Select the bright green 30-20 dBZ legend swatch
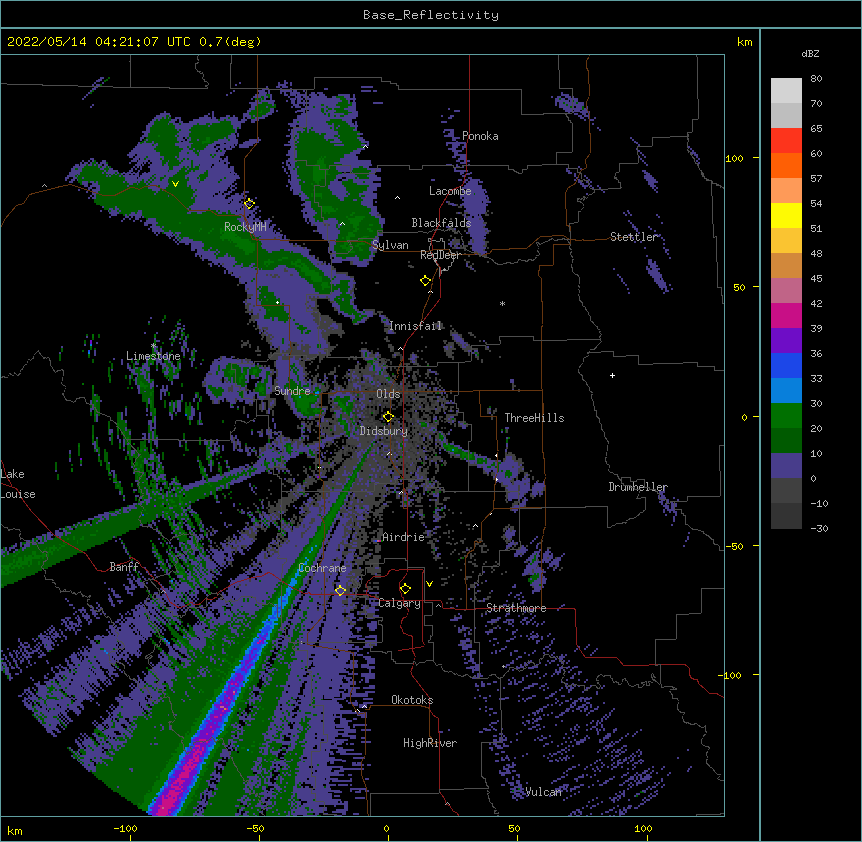Image resolution: width=862 pixels, height=842 pixels. click(786, 416)
